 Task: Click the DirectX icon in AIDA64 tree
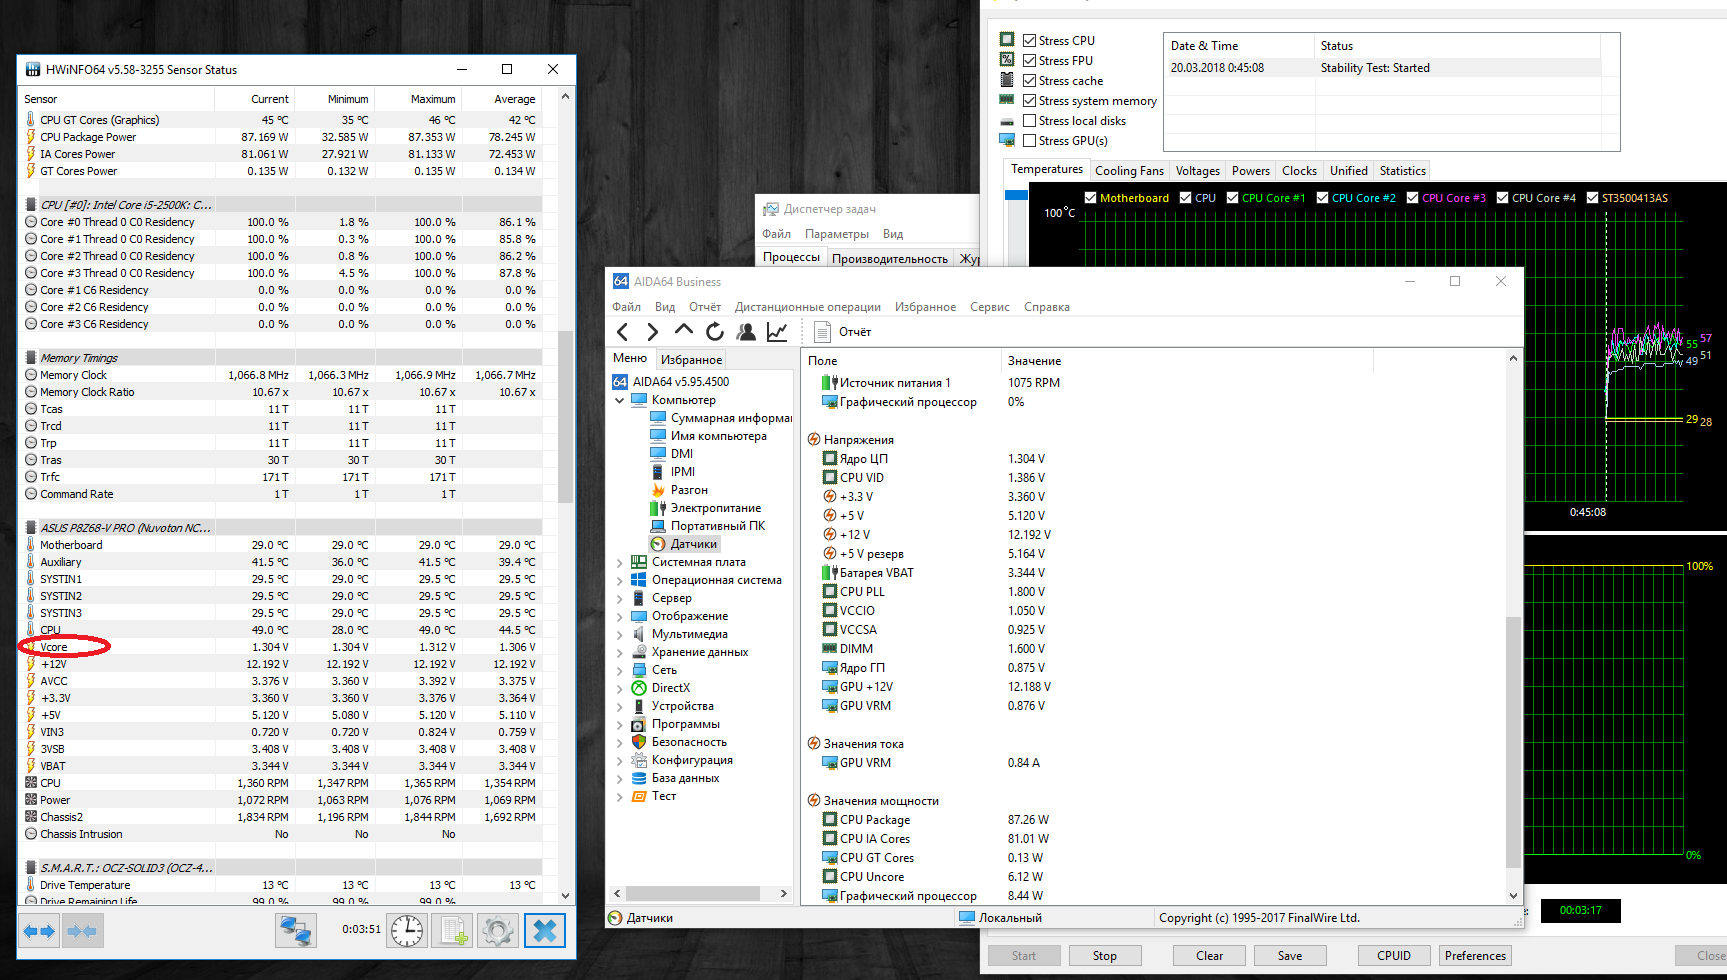[639, 688]
